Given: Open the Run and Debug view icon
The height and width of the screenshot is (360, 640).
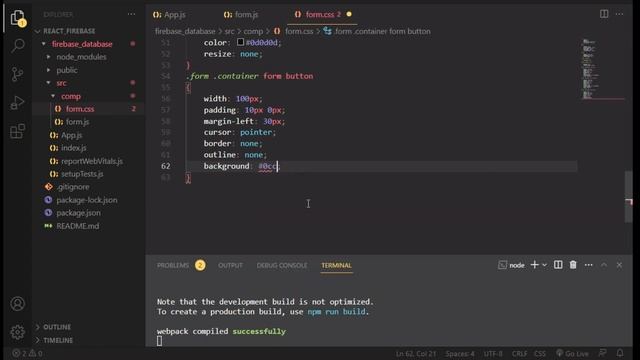Looking at the screenshot, I should click(x=18, y=102).
